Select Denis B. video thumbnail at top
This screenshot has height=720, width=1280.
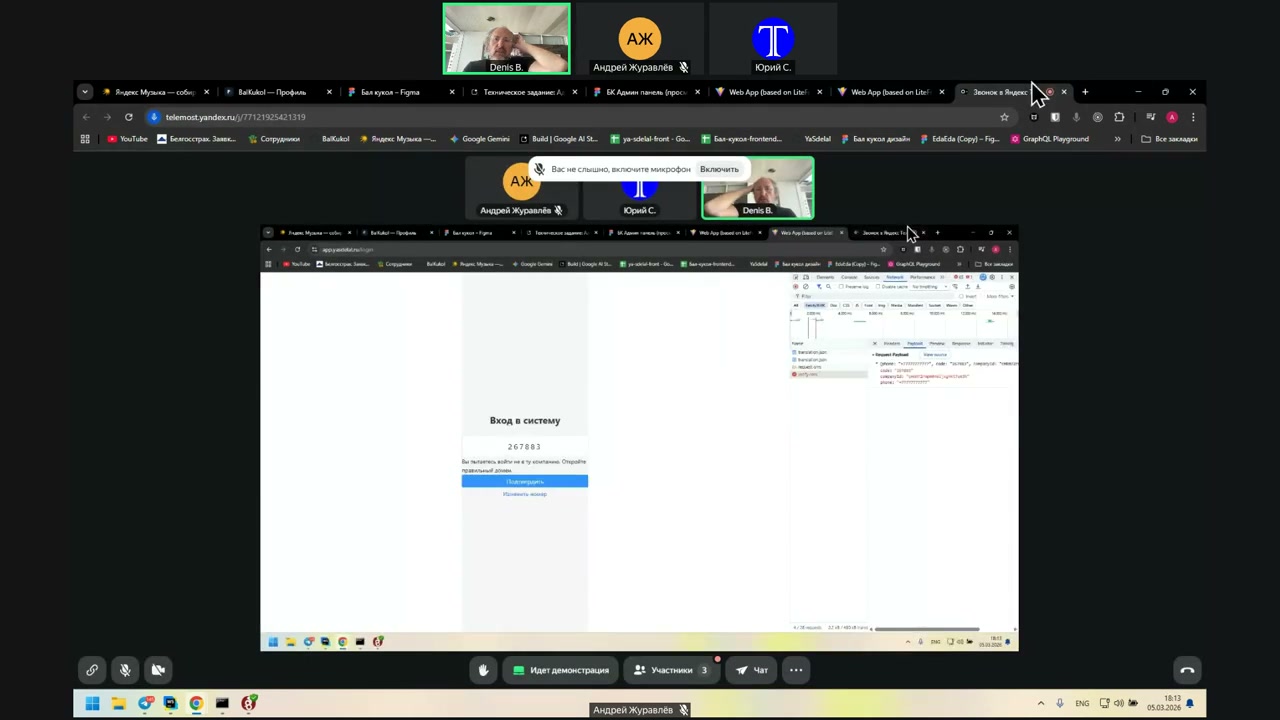coord(507,39)
